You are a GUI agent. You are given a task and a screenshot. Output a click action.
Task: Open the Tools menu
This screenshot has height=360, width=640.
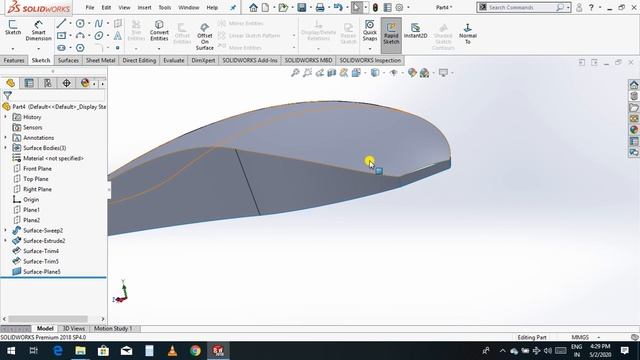(165, 7)
